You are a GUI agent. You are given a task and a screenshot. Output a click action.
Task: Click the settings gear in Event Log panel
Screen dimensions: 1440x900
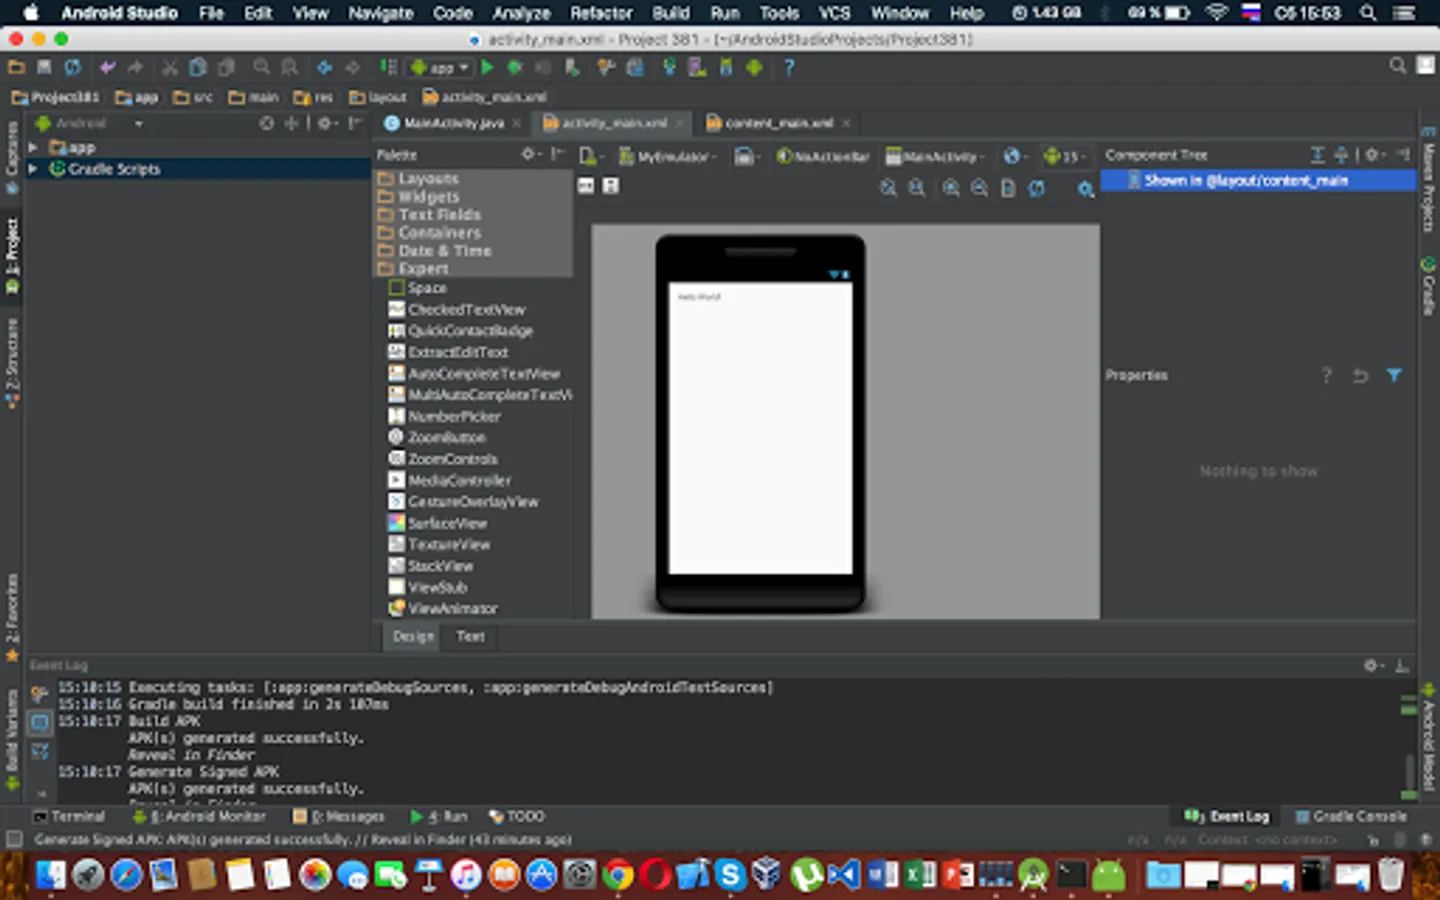(x=1371, y=665)
